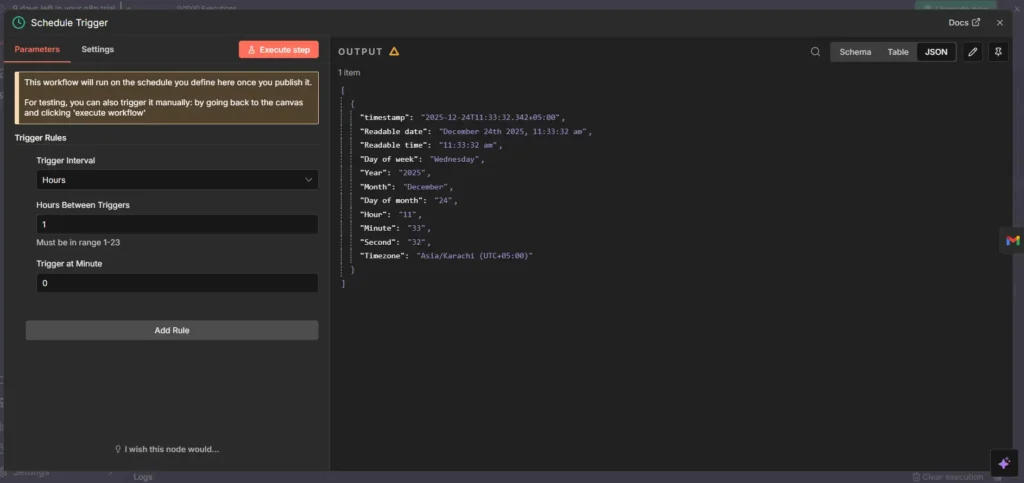Click the "Readable date" JSON key

tap(395, 131)
